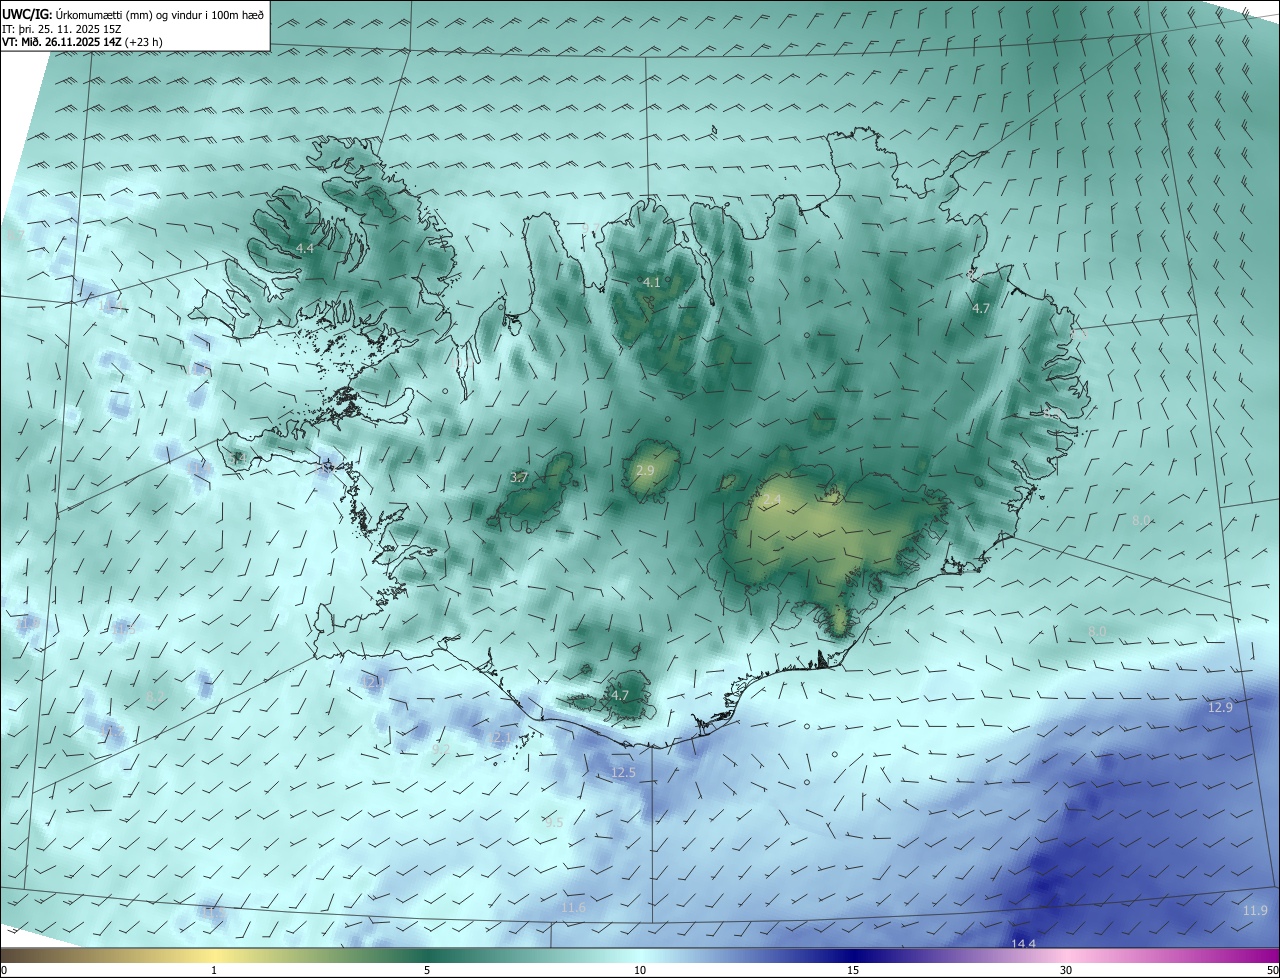Click the 14.4 value above the colour scale

(x=1023, y=944)
